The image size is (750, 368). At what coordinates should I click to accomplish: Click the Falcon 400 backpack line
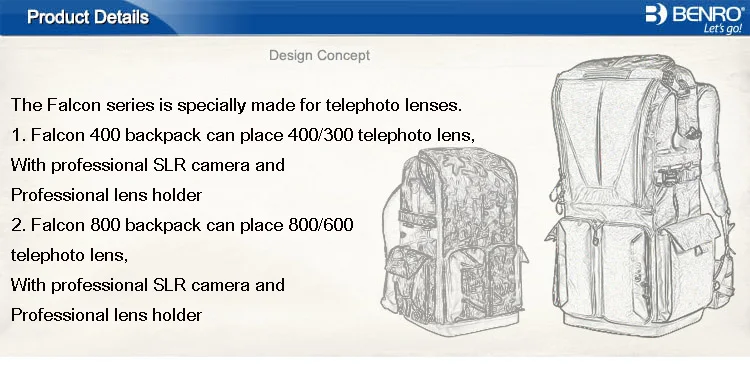click(243, 135)
